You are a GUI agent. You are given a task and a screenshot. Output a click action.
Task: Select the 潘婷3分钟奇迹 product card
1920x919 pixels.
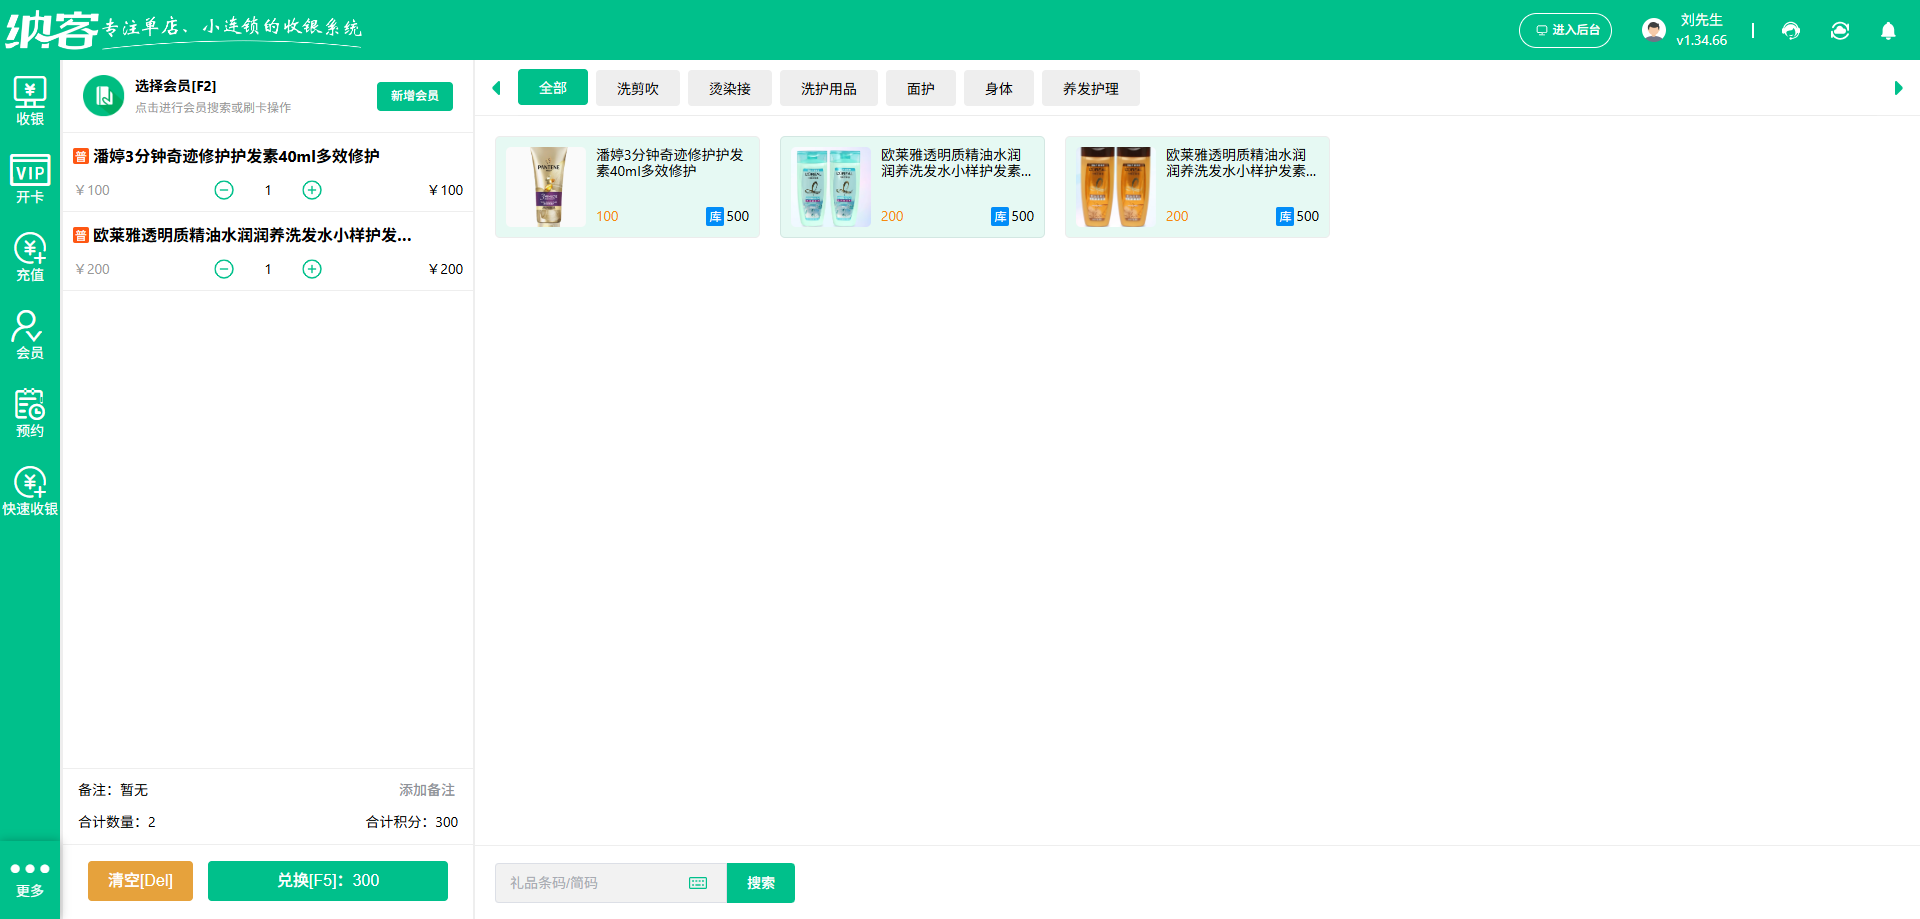pyautogui.click(x=627, y=187)
